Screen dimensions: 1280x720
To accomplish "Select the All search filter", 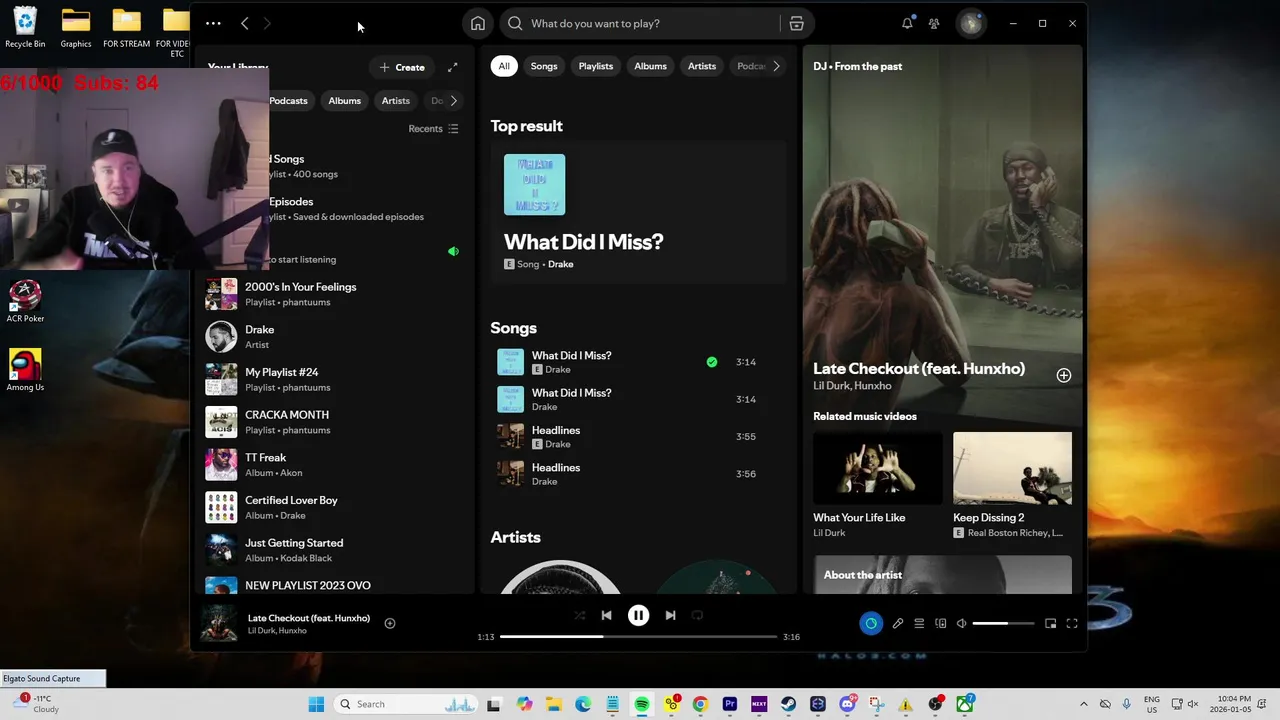I will coord(504,66).
